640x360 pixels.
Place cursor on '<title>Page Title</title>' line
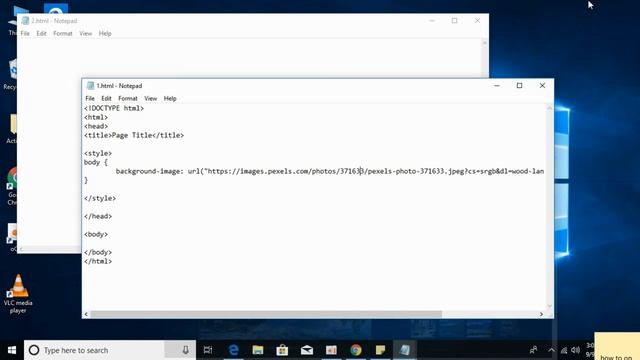point(134,135)
